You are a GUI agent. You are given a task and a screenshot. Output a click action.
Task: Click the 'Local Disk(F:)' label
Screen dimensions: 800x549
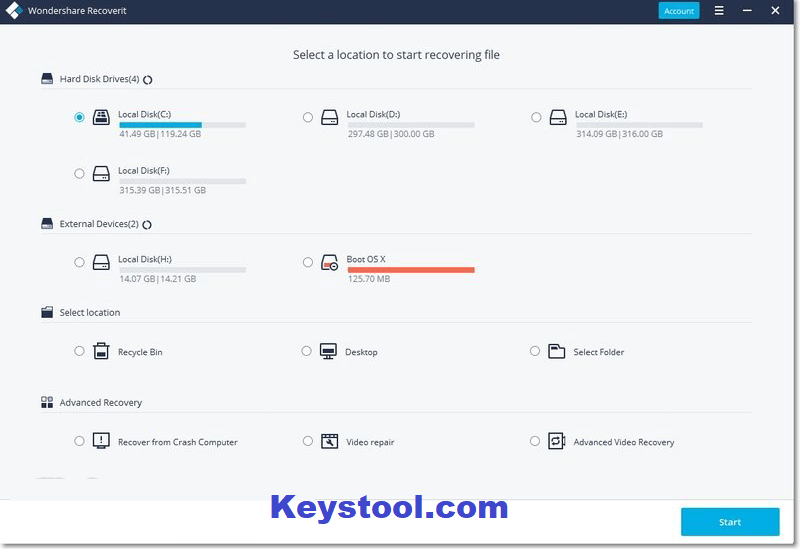click(x=144, y=170)
